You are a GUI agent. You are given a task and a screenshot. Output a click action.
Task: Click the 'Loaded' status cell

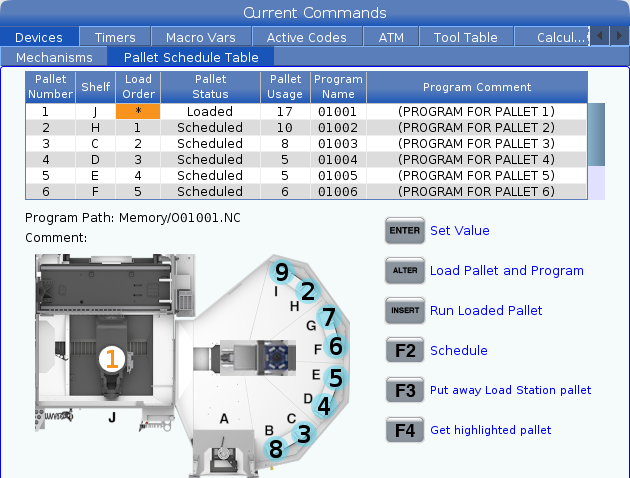point(210,111)
